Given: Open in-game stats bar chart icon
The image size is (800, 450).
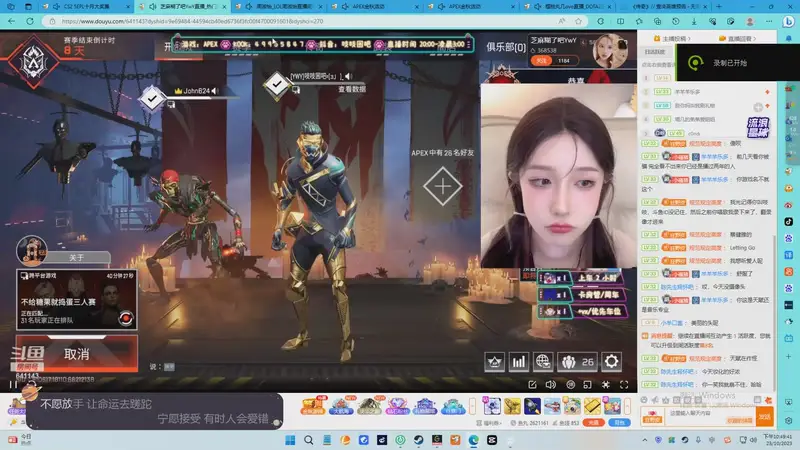Looking at the screenshot, I should coord(518,362).
